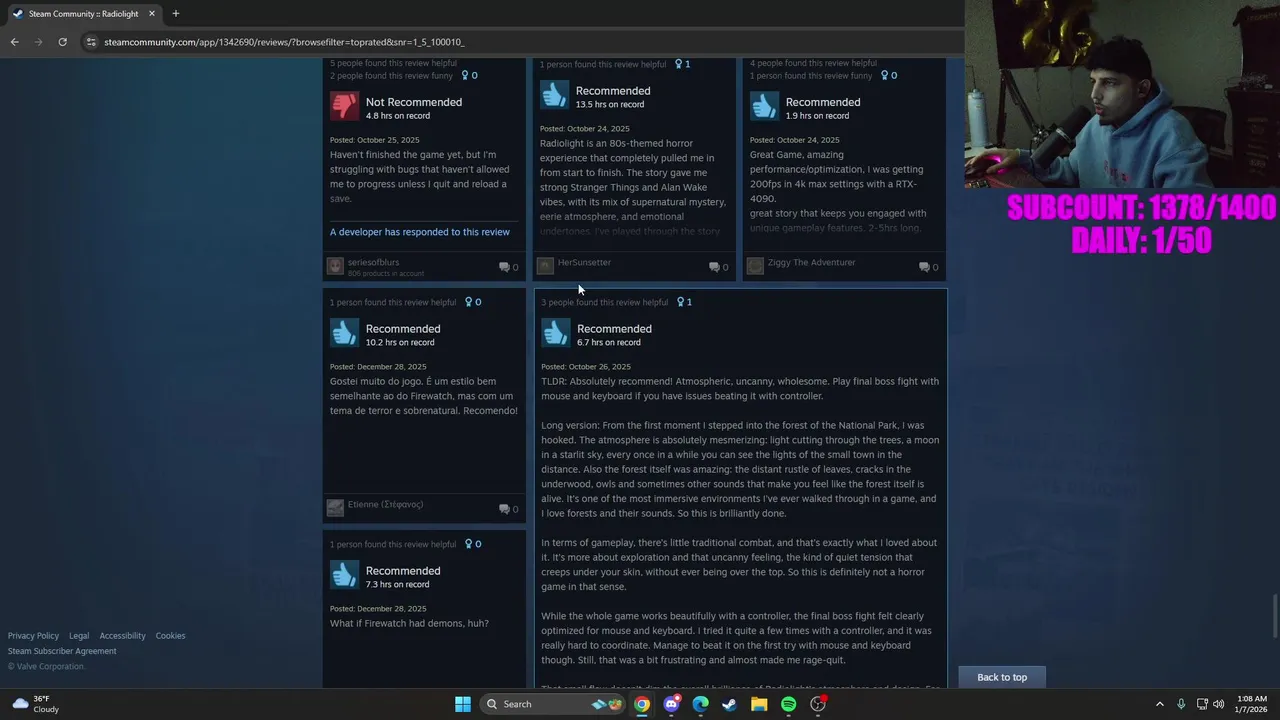Click award icon on 1.9 hrs review
This screenshot has width=1280, height=720.
(x=888, y=75)
